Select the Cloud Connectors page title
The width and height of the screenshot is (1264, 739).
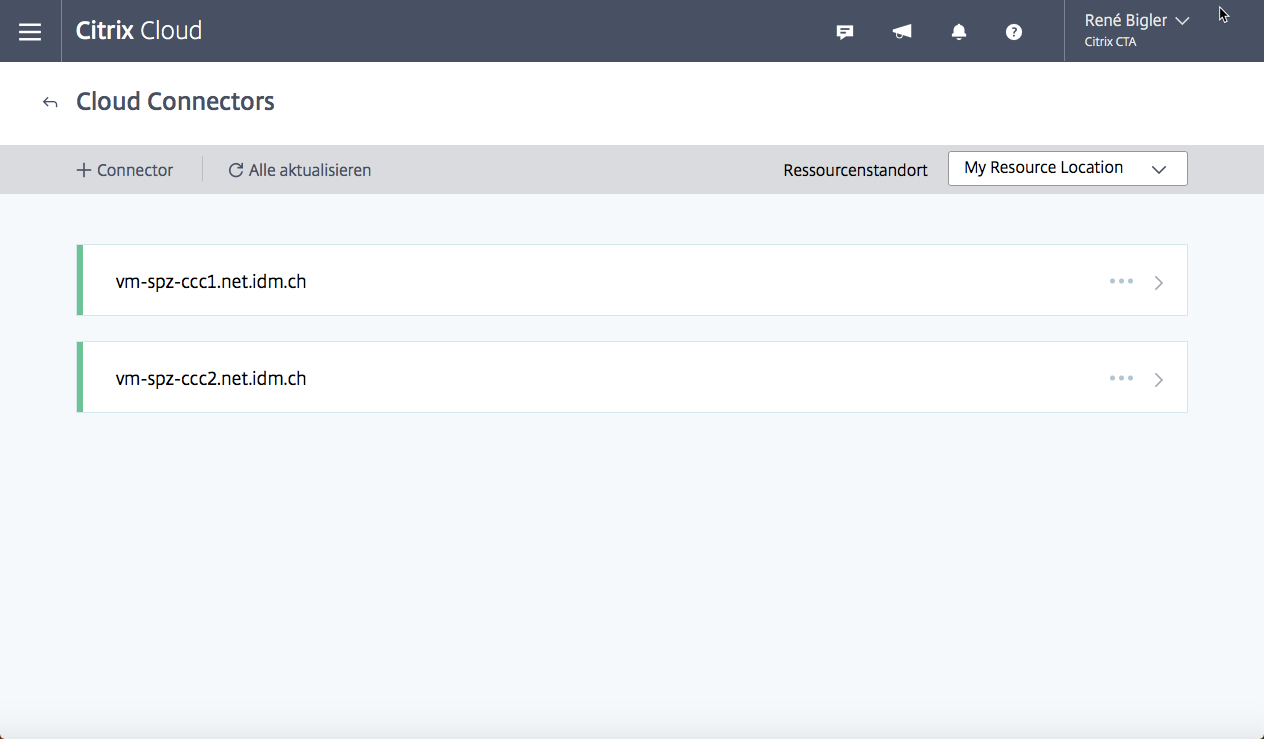[x=175, y=101]
